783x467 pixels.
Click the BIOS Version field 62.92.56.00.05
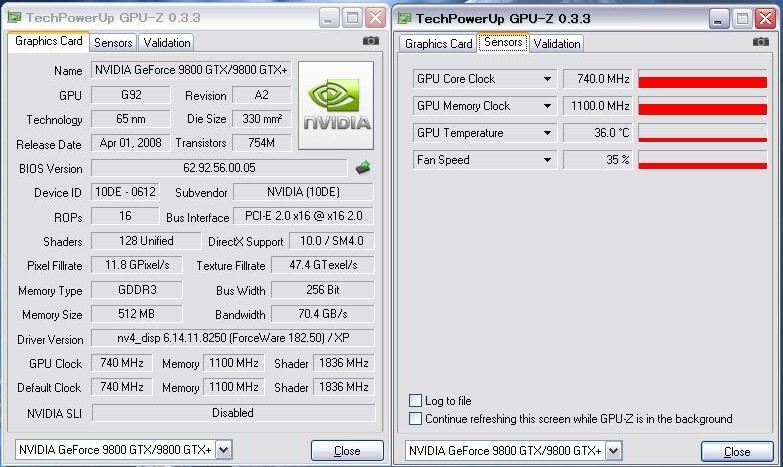(x=219, y=168)
